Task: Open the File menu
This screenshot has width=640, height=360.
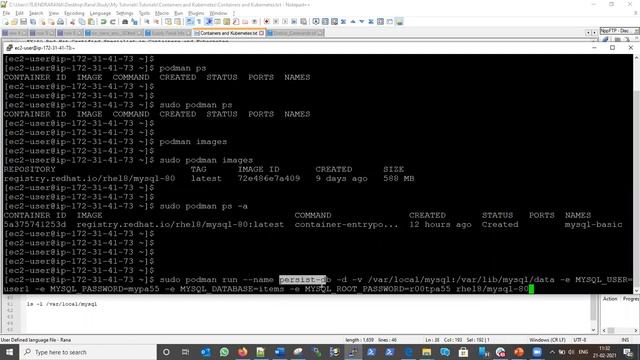Action: point(6,13)
